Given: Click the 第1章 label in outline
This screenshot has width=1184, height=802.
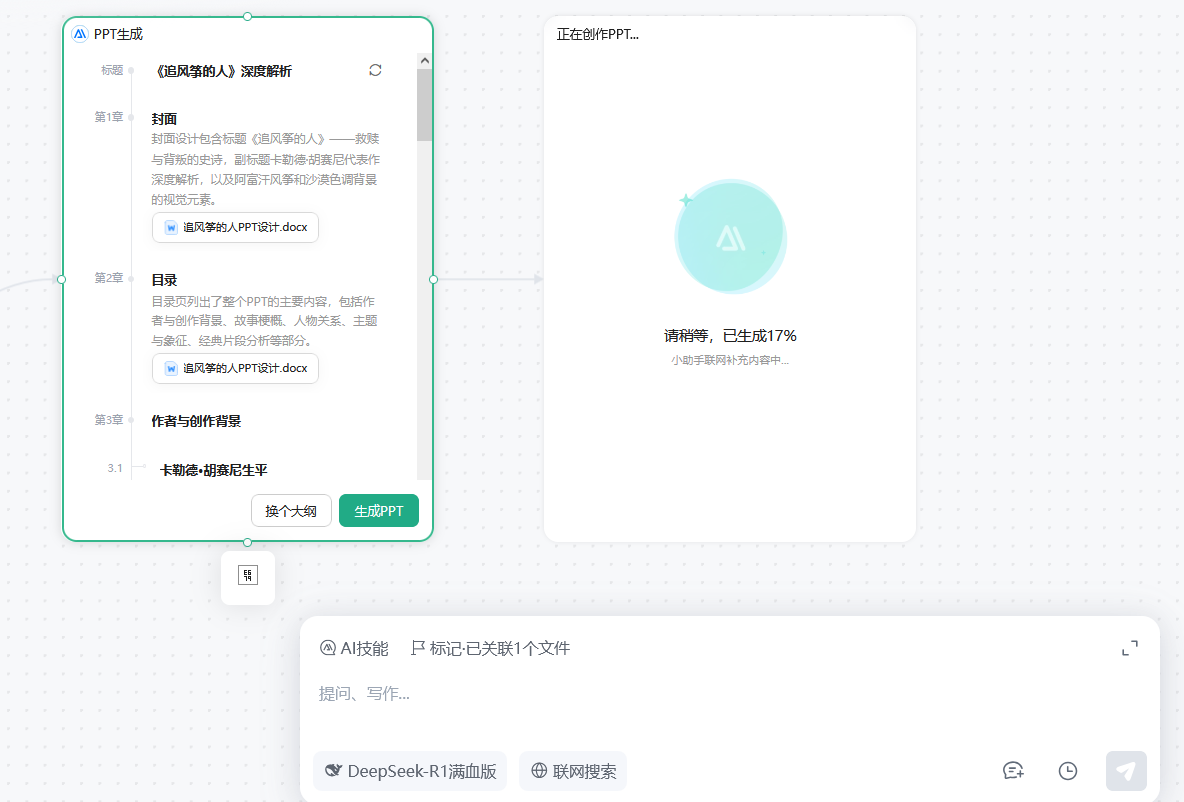Looking at the screenshot, I should click(x=109, y=117).
